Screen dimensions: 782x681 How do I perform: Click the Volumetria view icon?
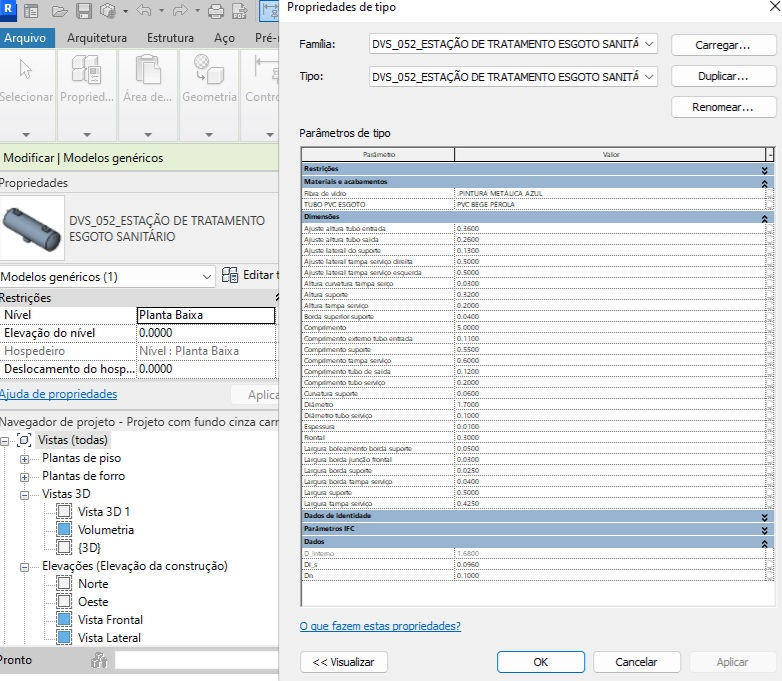(x=64, y=529)
